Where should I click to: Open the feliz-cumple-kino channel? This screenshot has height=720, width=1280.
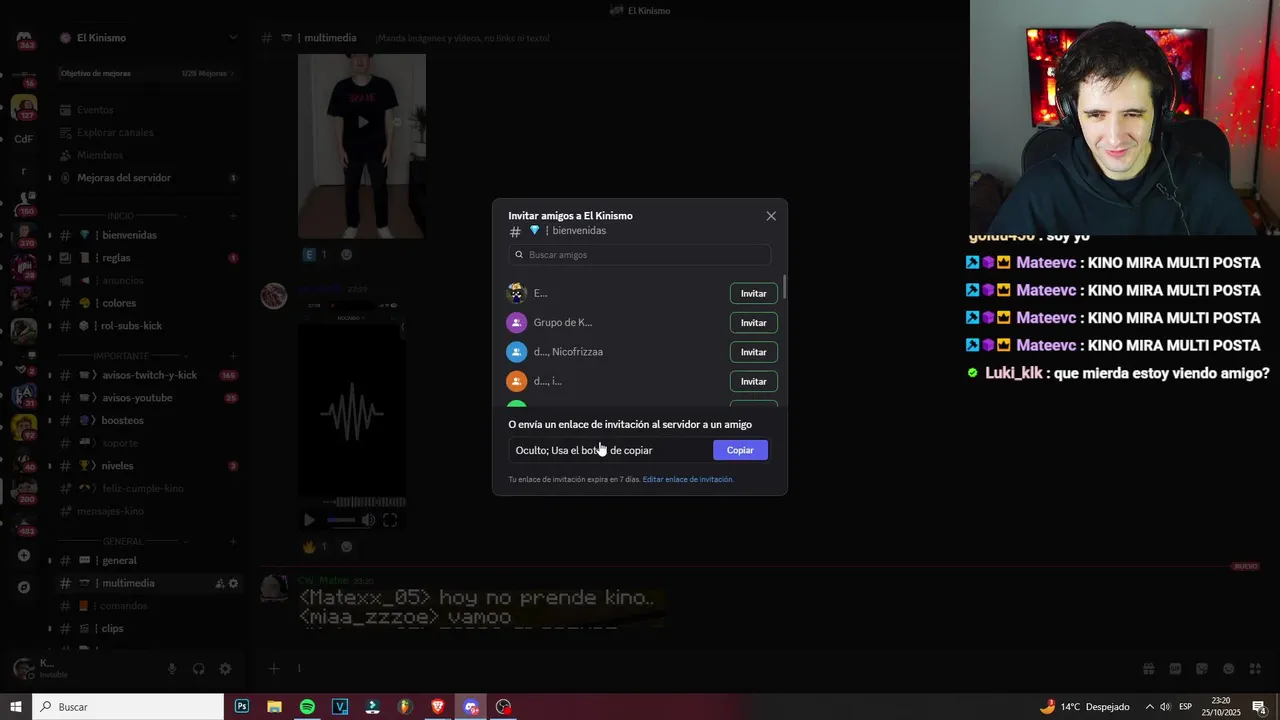coord(148,488)
